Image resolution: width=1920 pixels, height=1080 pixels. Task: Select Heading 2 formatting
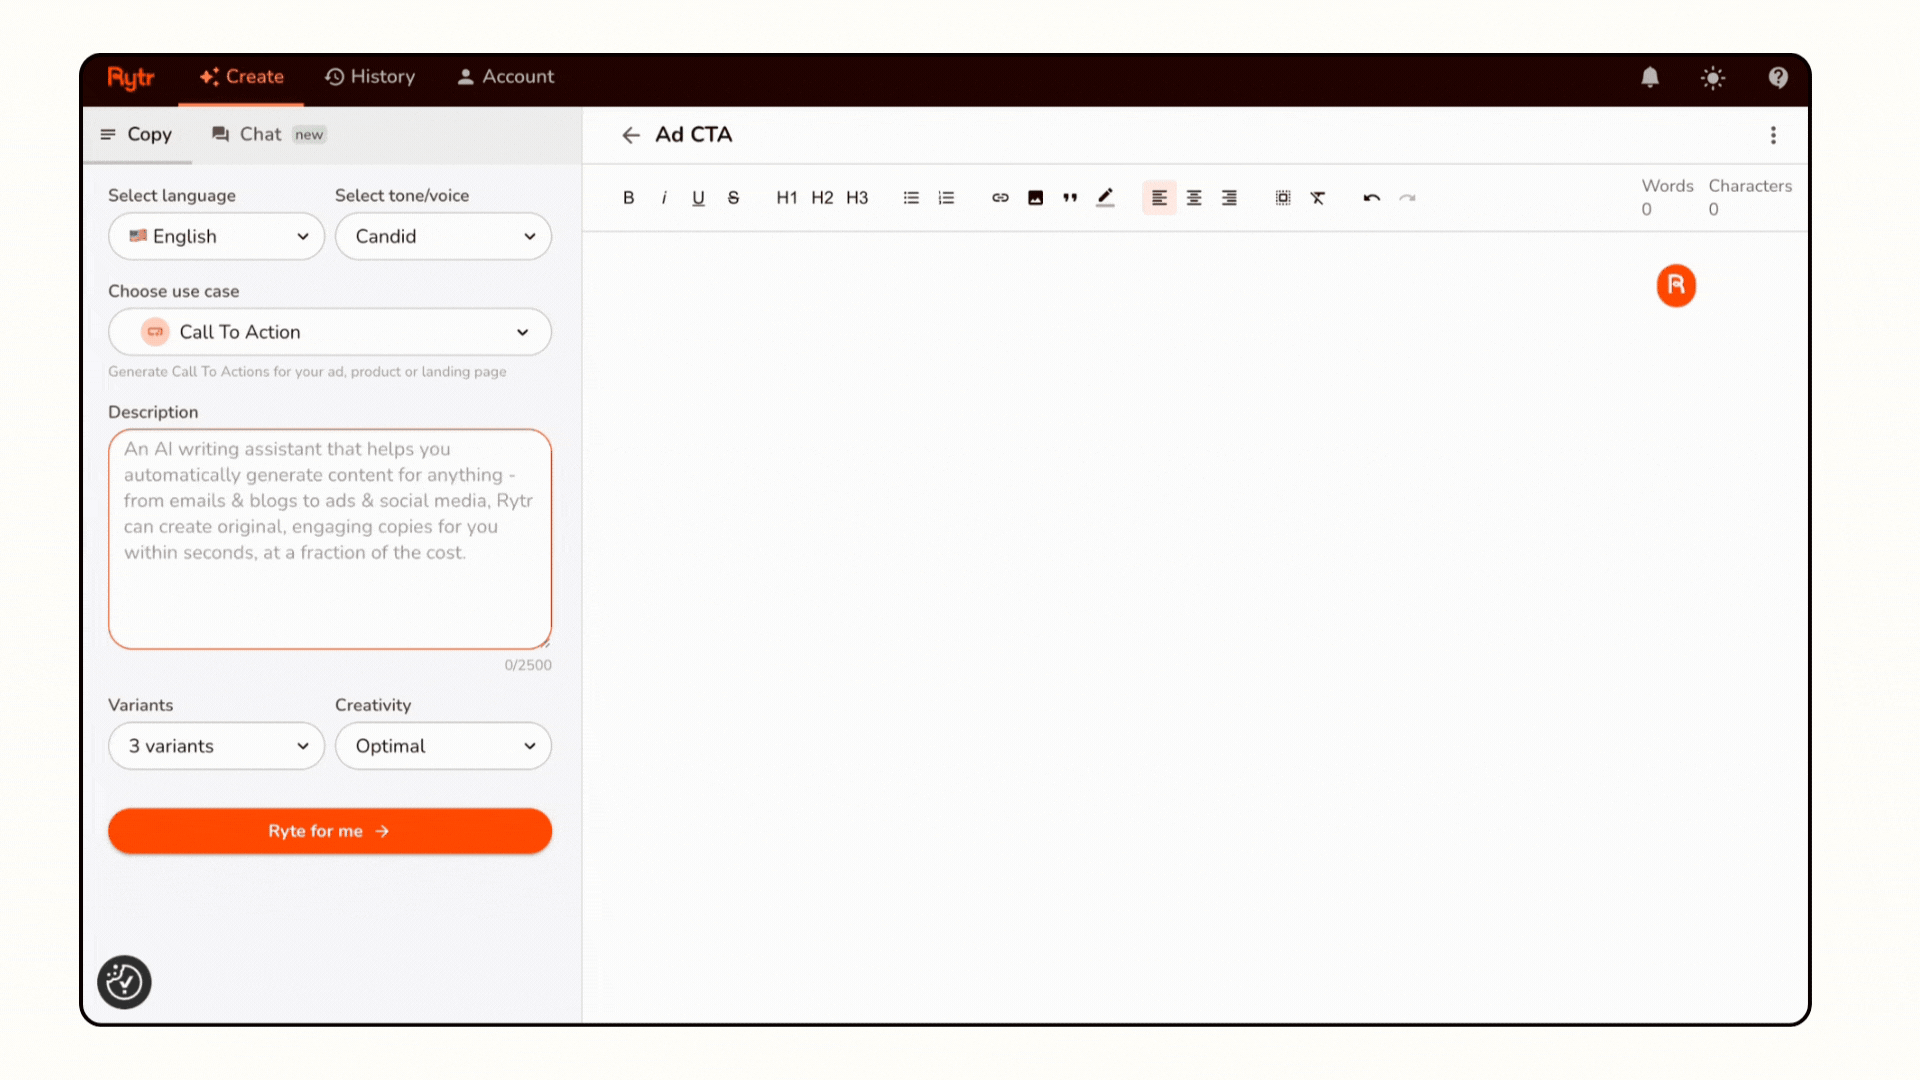pos(822,197)
